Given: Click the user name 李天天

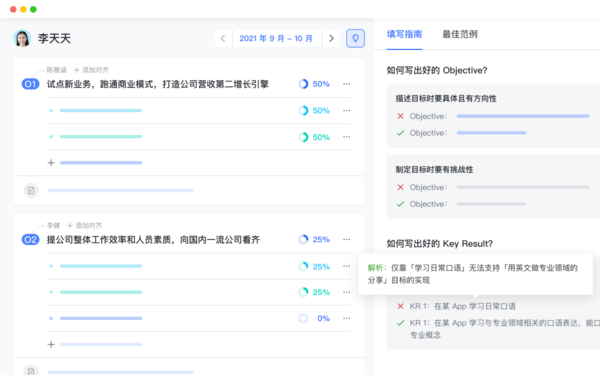Looking at the screenshot, I should [54, 38].
